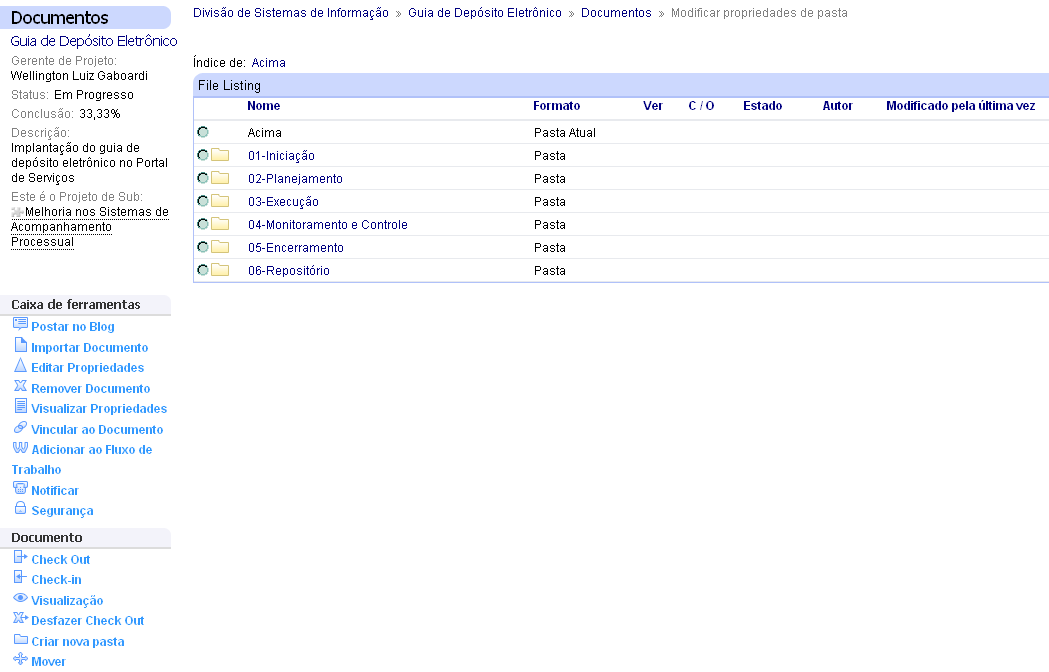Open the 03-Execução folder link
The height and width of the screenshot is (672, 1049).
click(283, 201)
